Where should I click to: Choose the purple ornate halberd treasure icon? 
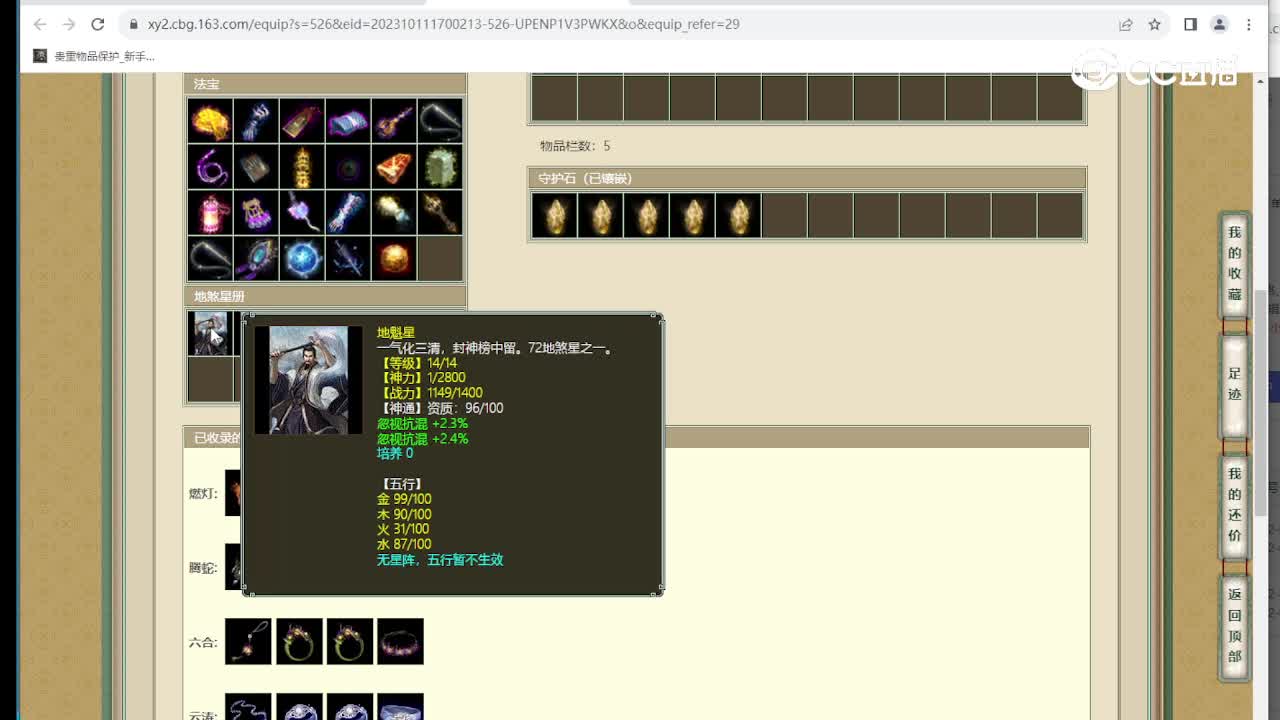[x=394, y=120]
